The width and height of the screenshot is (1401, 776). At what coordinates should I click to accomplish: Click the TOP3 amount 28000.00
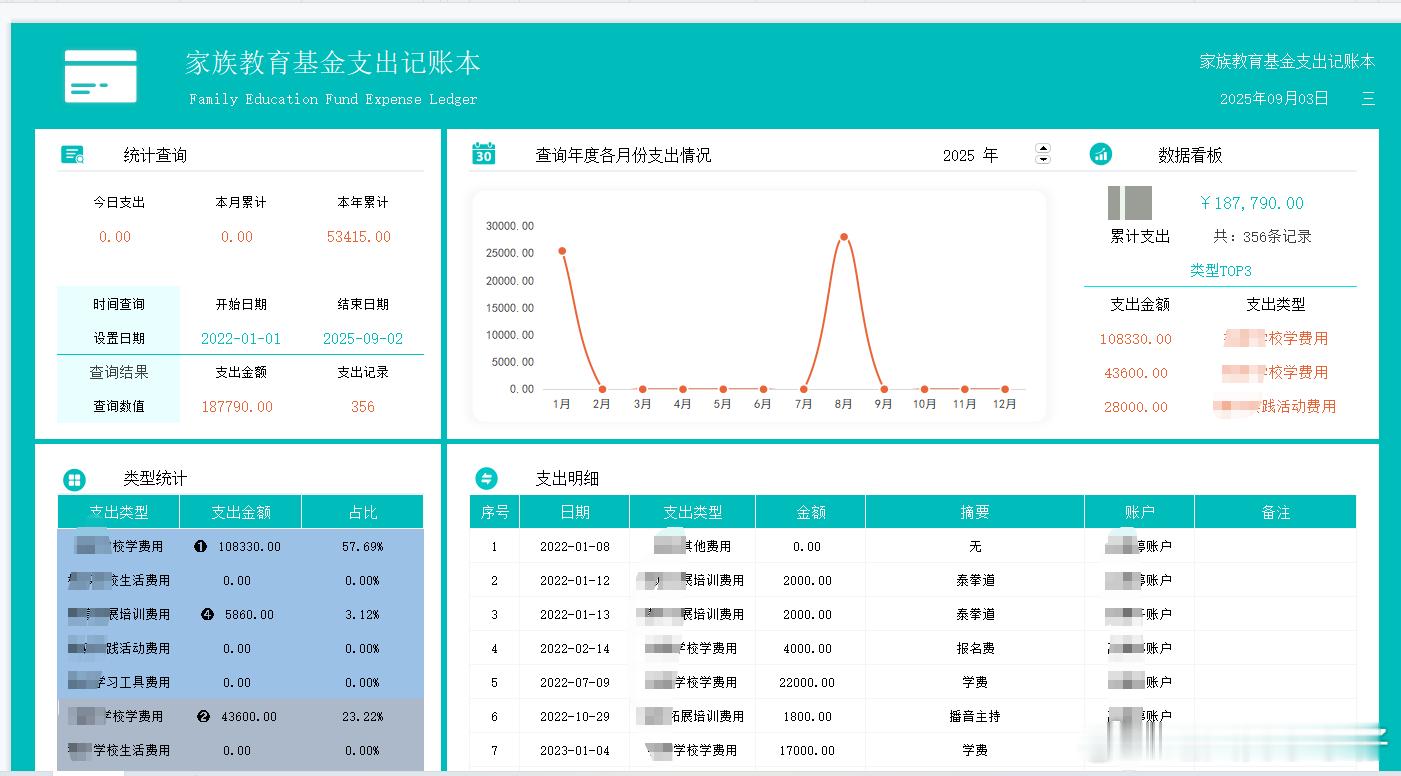tap(1135, 407)
